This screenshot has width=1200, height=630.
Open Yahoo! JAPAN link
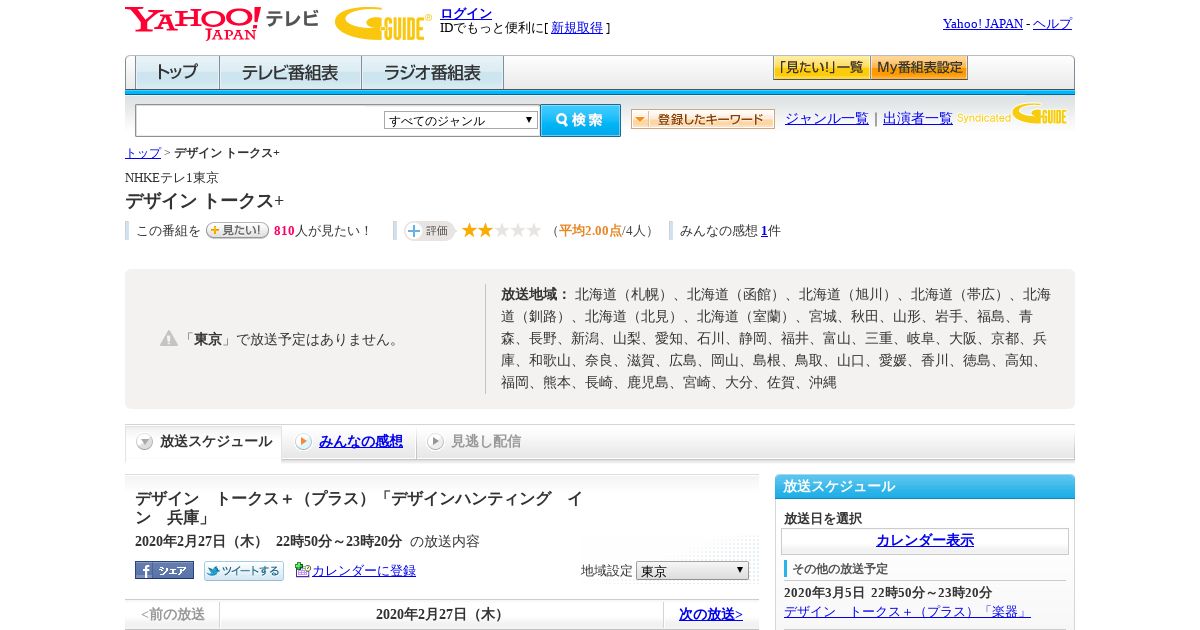point(983,23)
